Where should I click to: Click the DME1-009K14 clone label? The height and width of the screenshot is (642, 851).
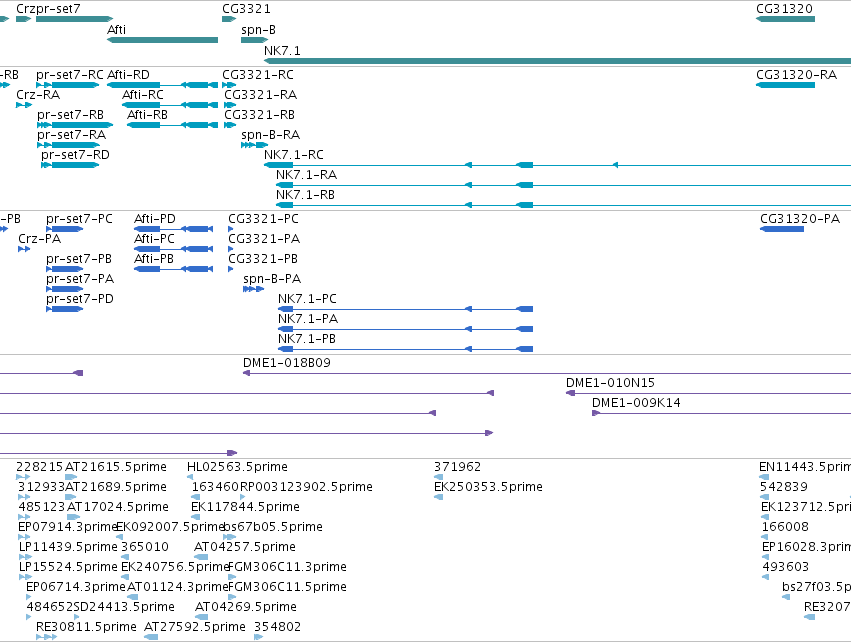pos(636,403)
